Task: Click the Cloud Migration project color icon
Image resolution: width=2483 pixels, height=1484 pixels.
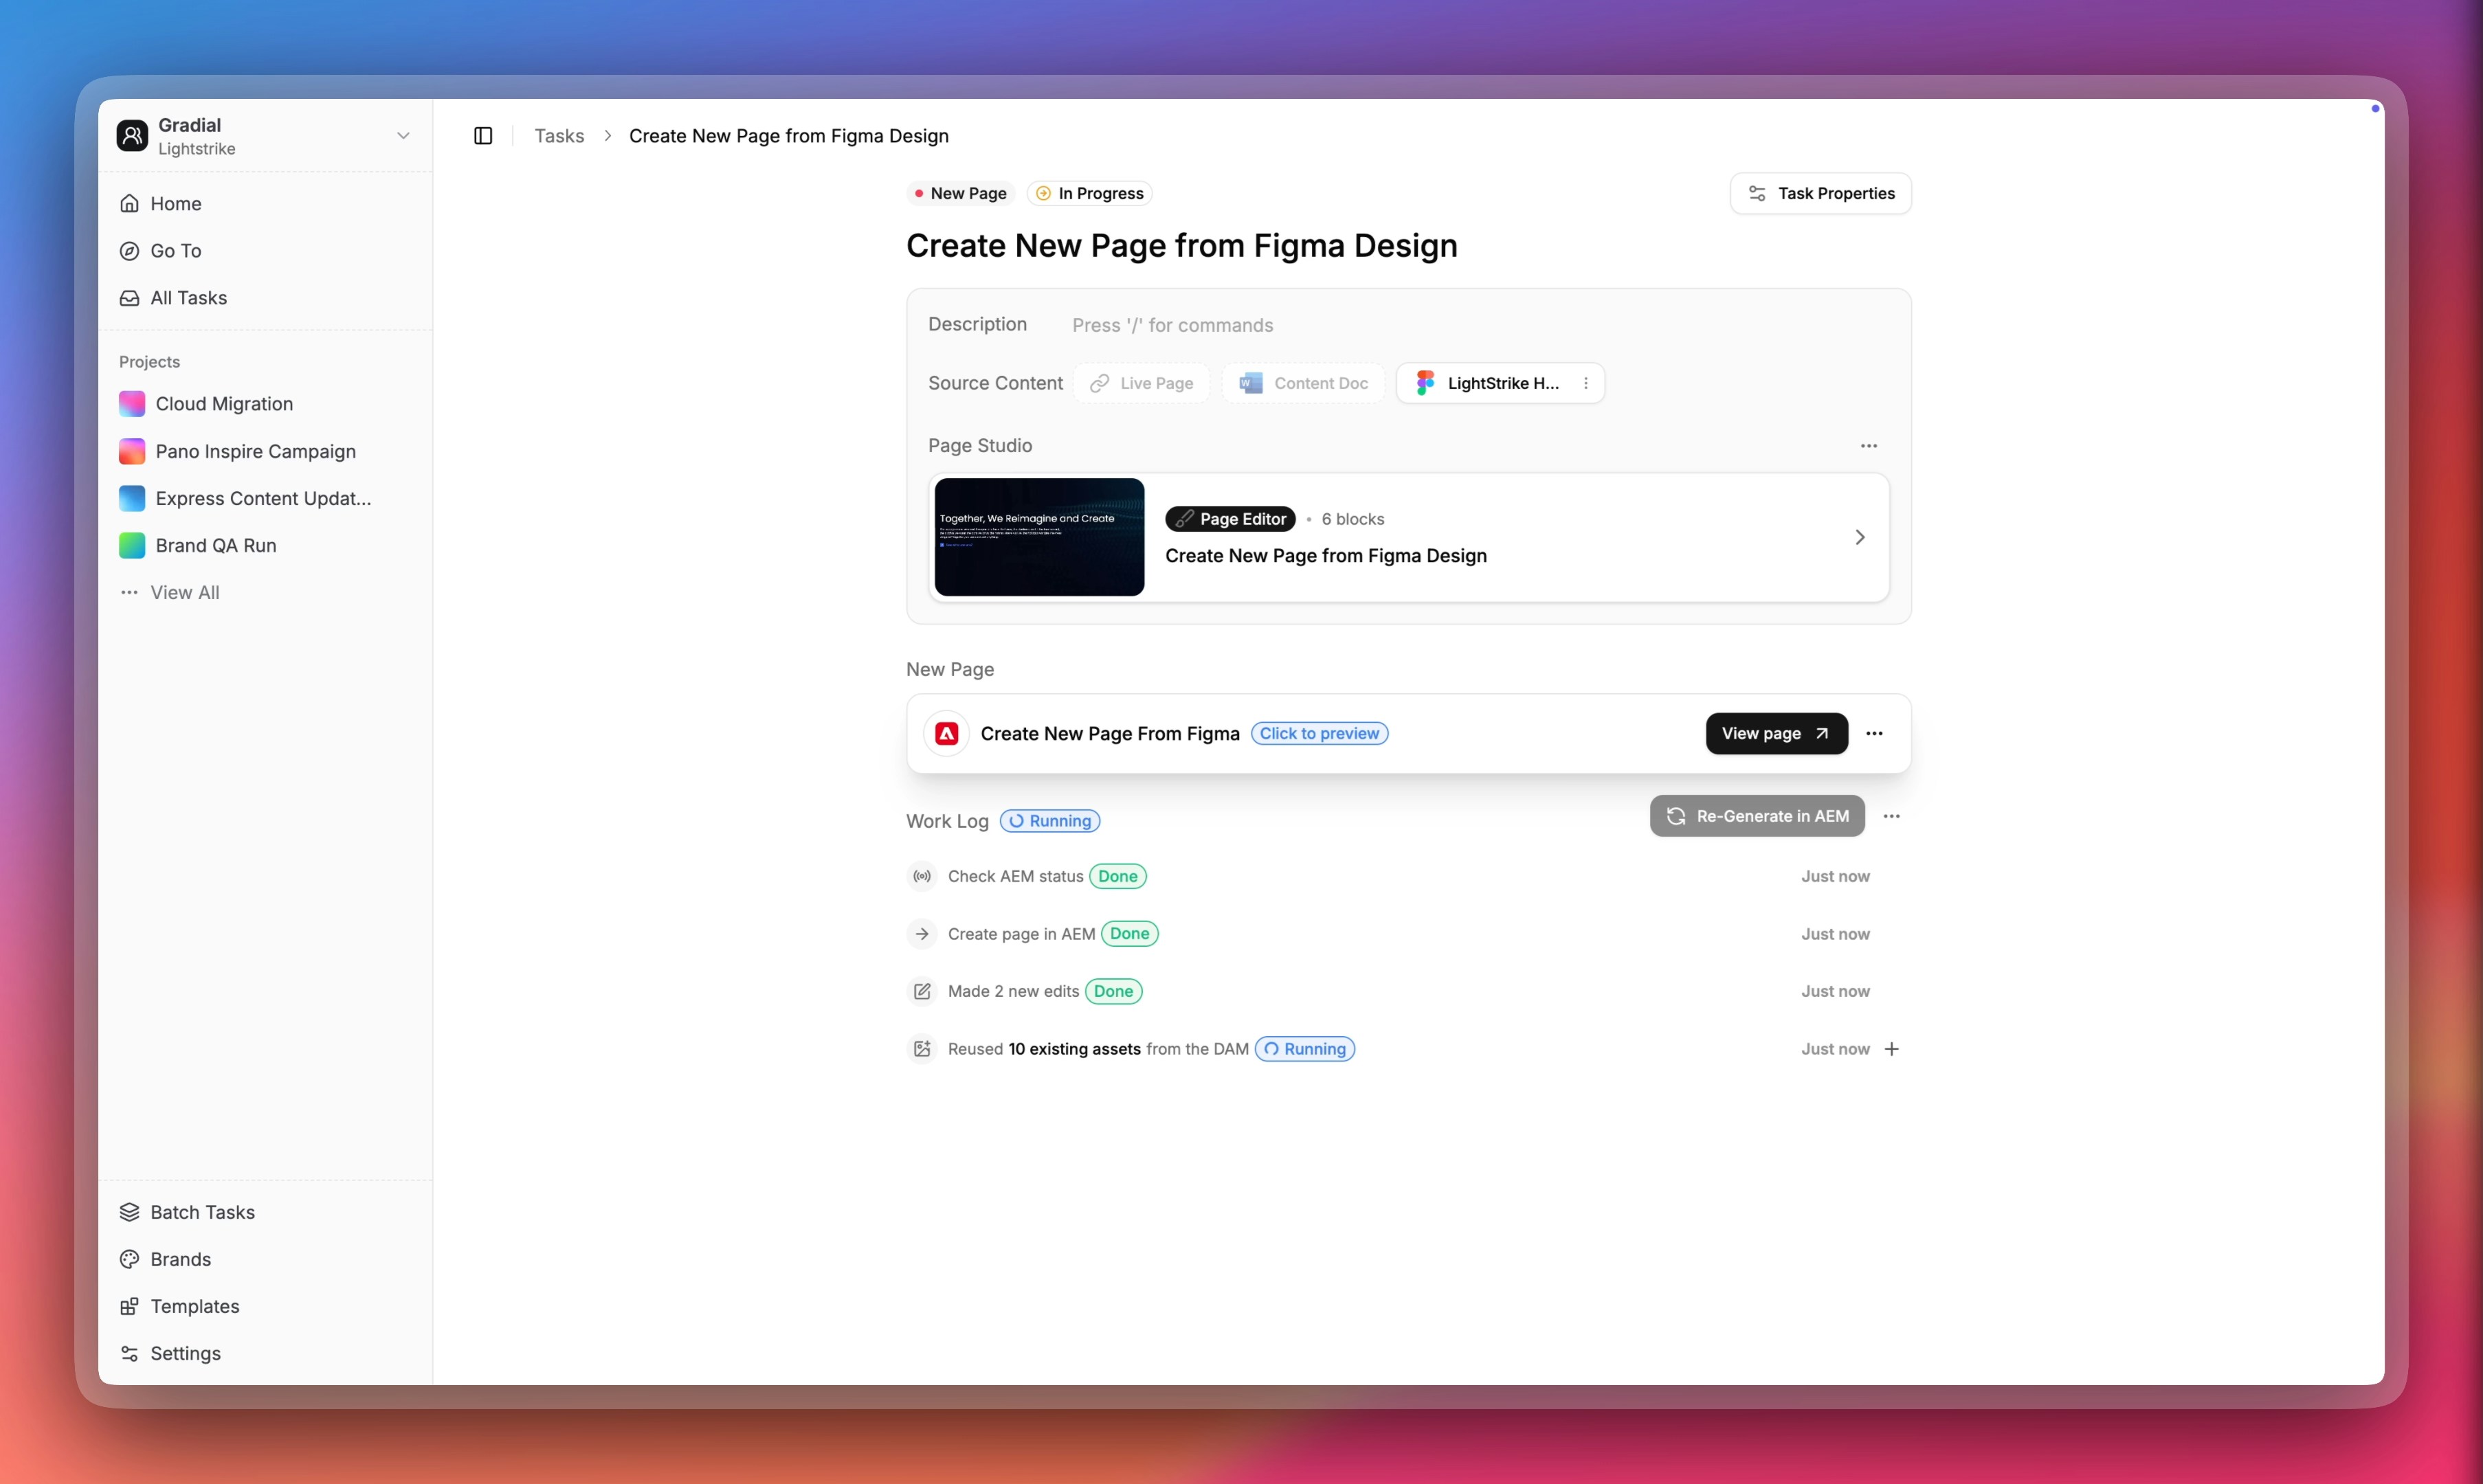Action: tap(132, 404)
